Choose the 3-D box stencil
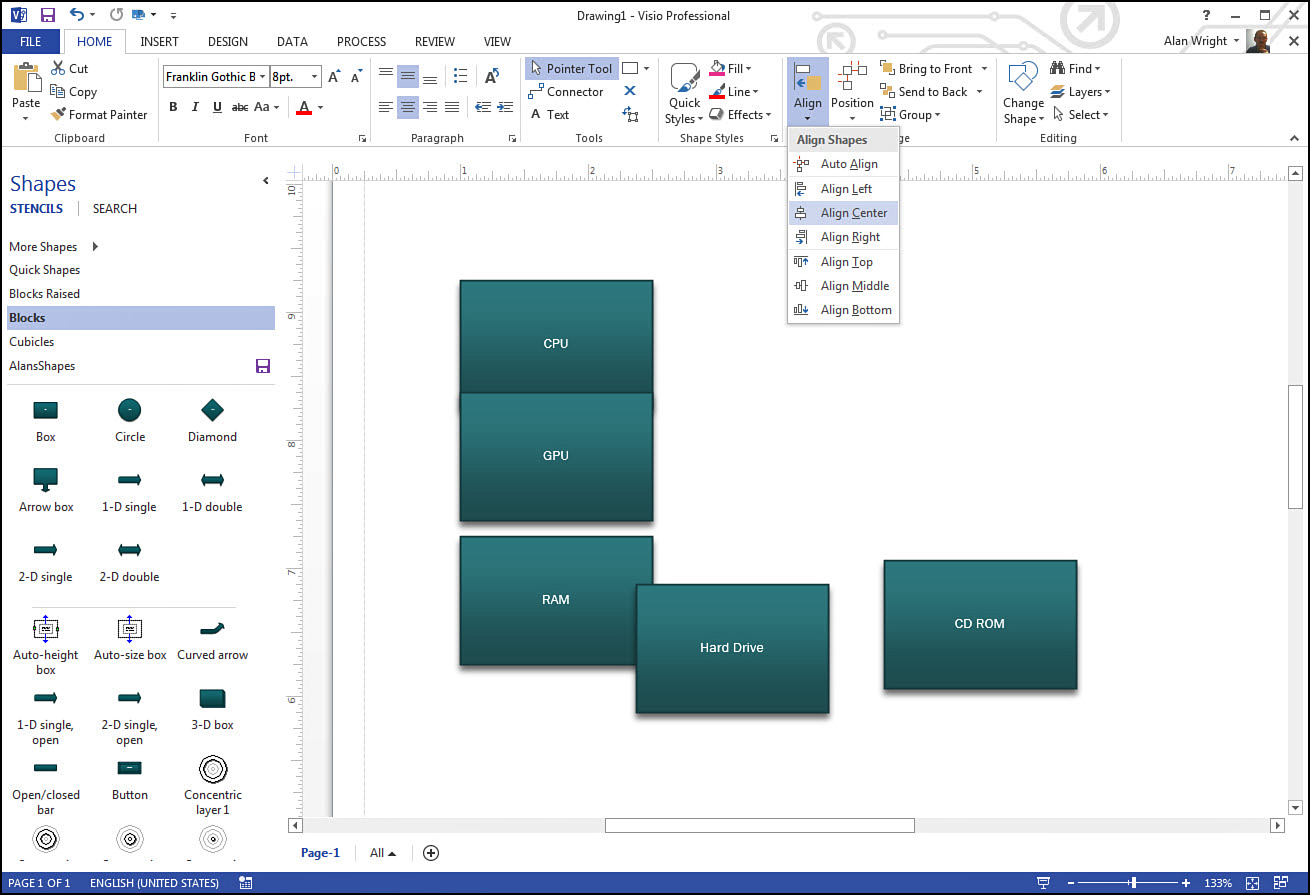Image resolution: width=1310 pixels, height=895 pixels. tap(212, 698)
